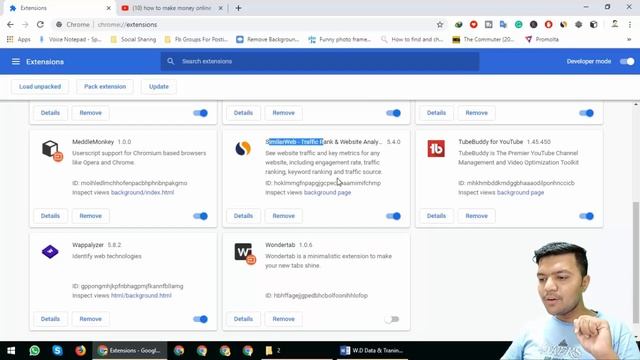Click the Update button
The image size is (640, 360).
point(159,87)
